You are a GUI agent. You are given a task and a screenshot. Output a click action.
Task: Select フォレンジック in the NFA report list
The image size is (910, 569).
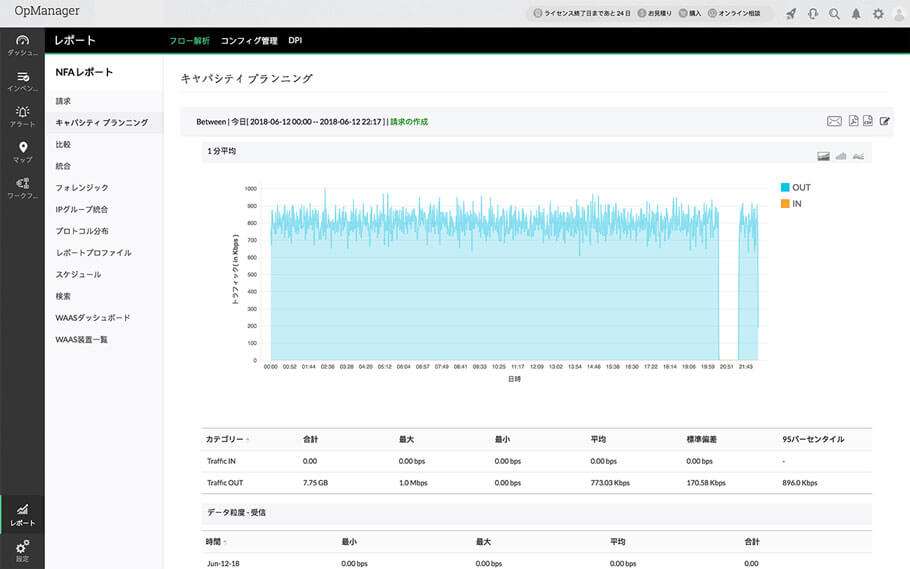(x=82, y=187)
